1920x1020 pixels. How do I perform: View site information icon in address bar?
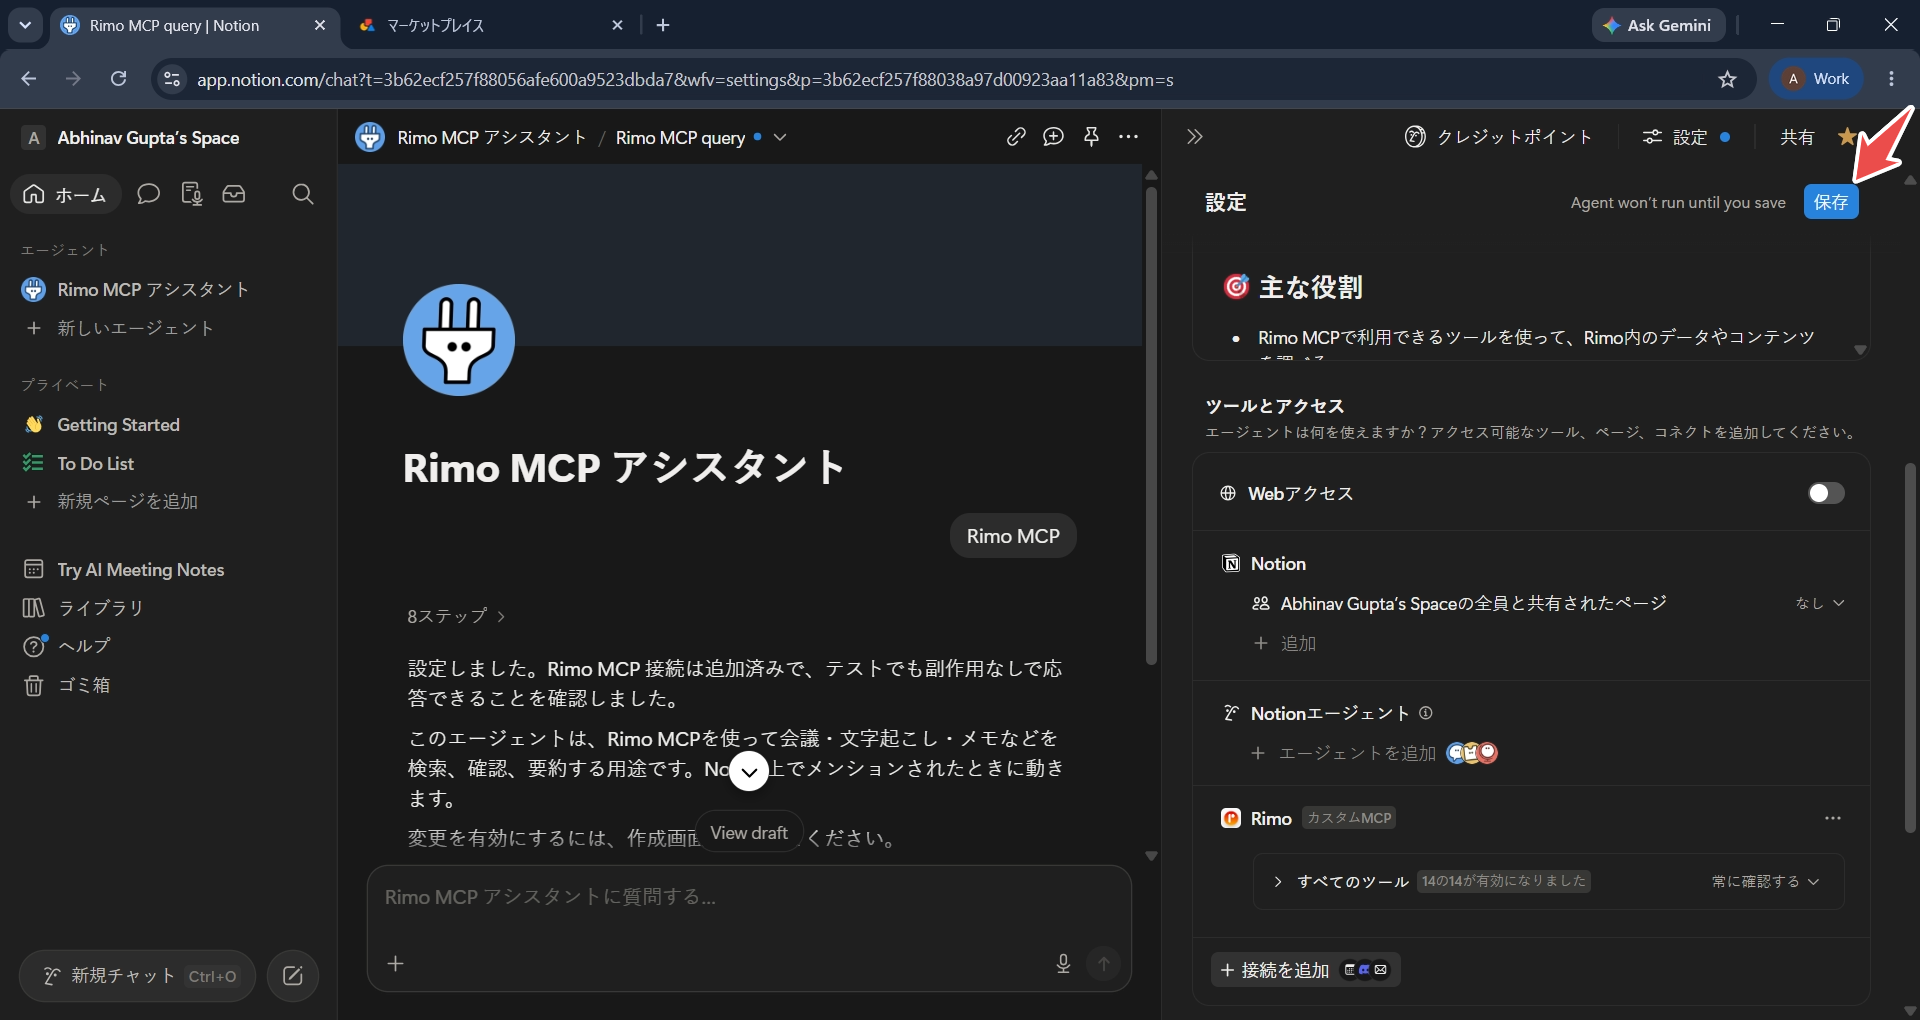[172, 79]
